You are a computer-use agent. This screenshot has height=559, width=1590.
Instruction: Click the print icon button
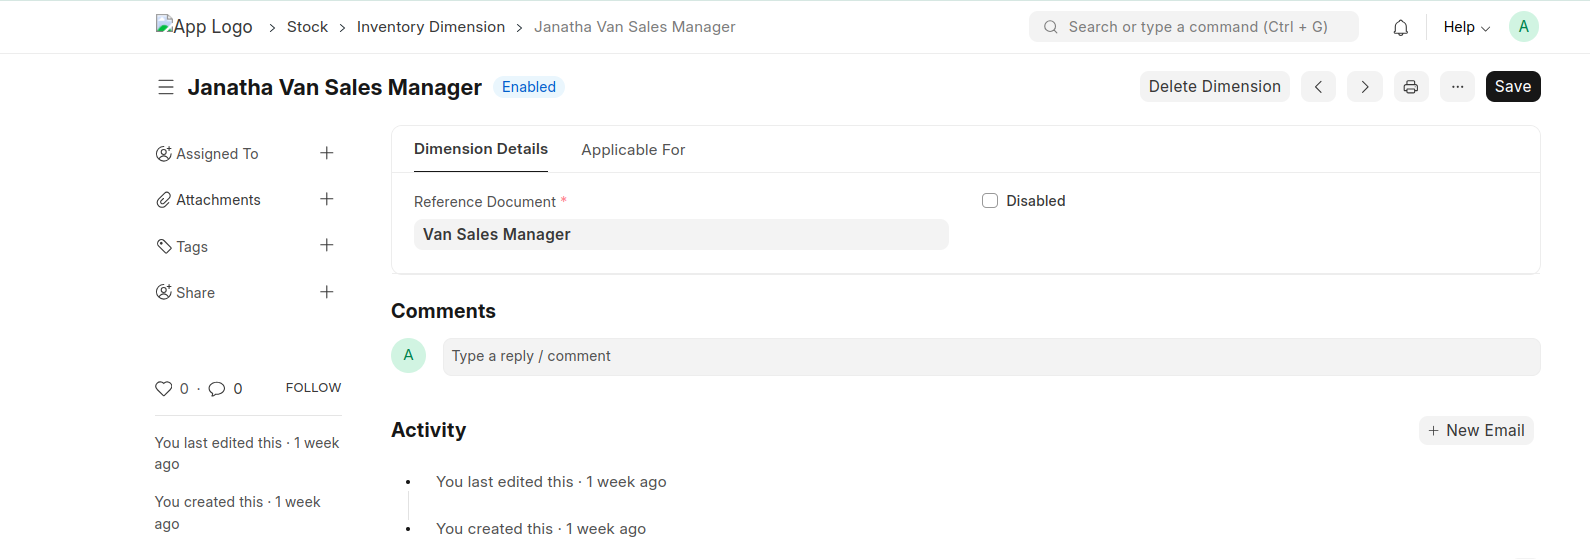click(x=1410, y=87)
